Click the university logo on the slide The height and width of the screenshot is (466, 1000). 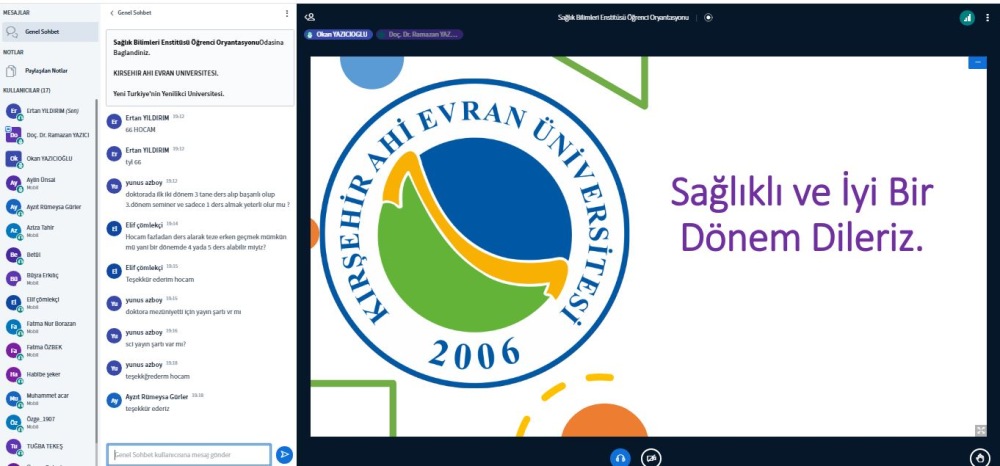point(474,233)
